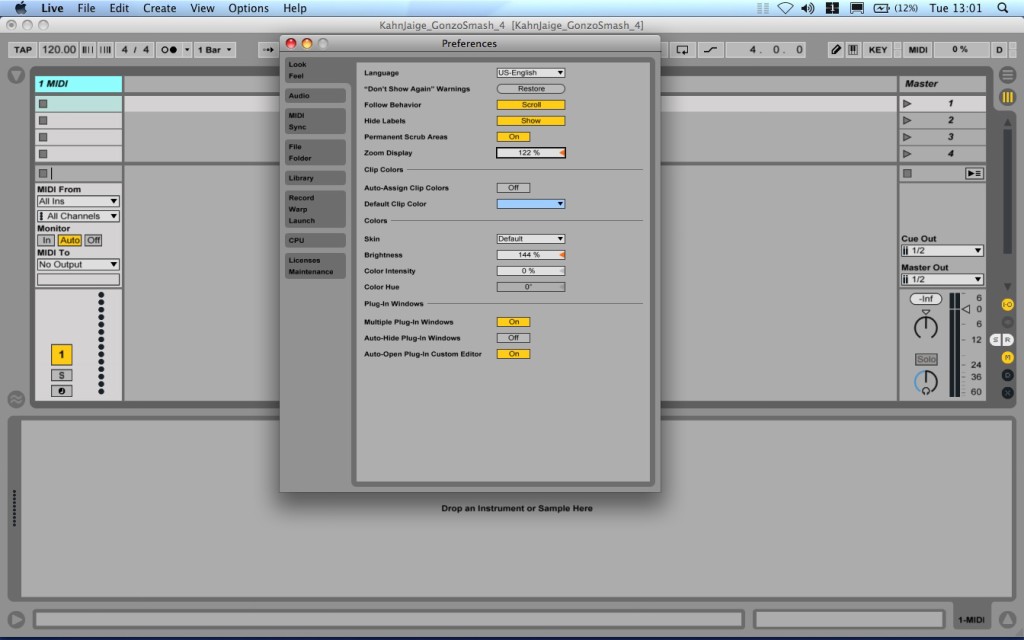Open the Skin dropdown
The height and width of the screenshot is (640, 1024).
pos(531,239)
